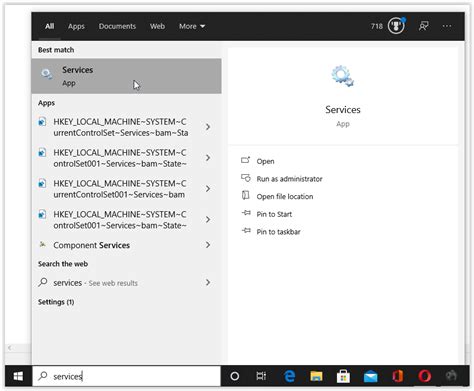The image size is (474, 391).
Task: Switch to the Web search tab
Action: [157, 26]
